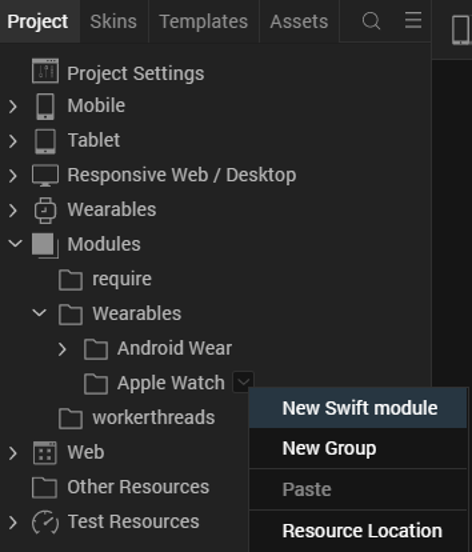472x552 pixels.
Task: Expand the Mobile tree node
Action: pos(13,106)
